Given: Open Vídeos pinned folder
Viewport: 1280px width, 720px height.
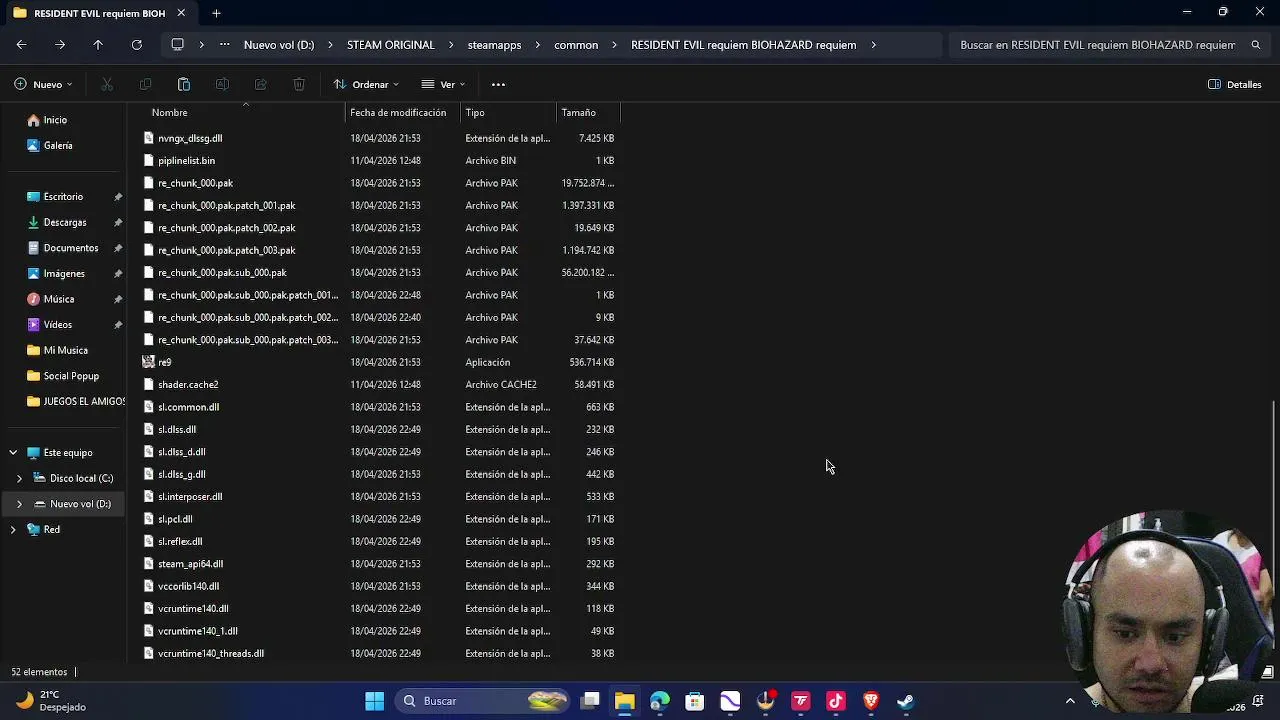Looking at the screenshot, I should tap(57, 325).
